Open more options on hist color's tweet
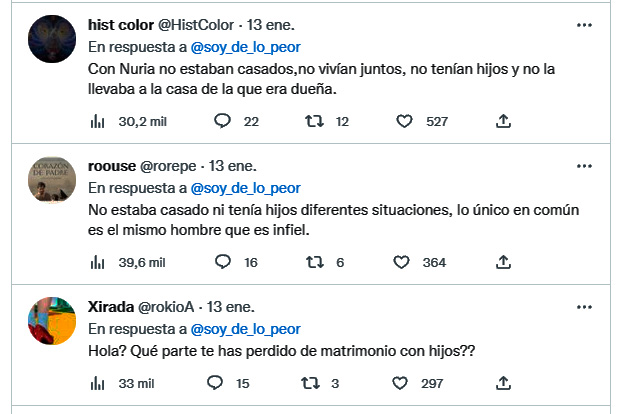Viewport: 628px width, 414px height. [x=584, y=24]
